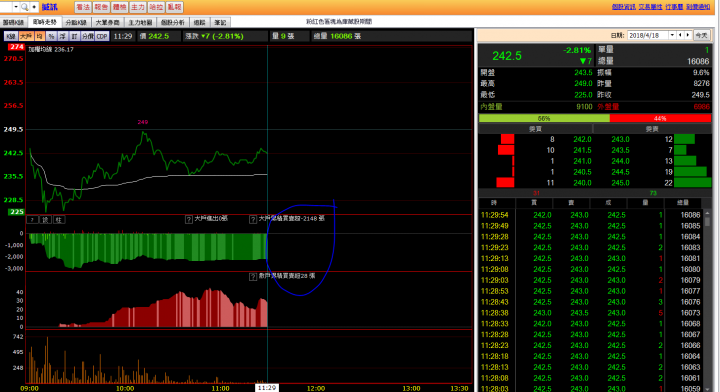Image resolution: width=720 pixels, height=392 pixels.
Task: Select the 線 line mode button
Action: click(x=45, y=220)
